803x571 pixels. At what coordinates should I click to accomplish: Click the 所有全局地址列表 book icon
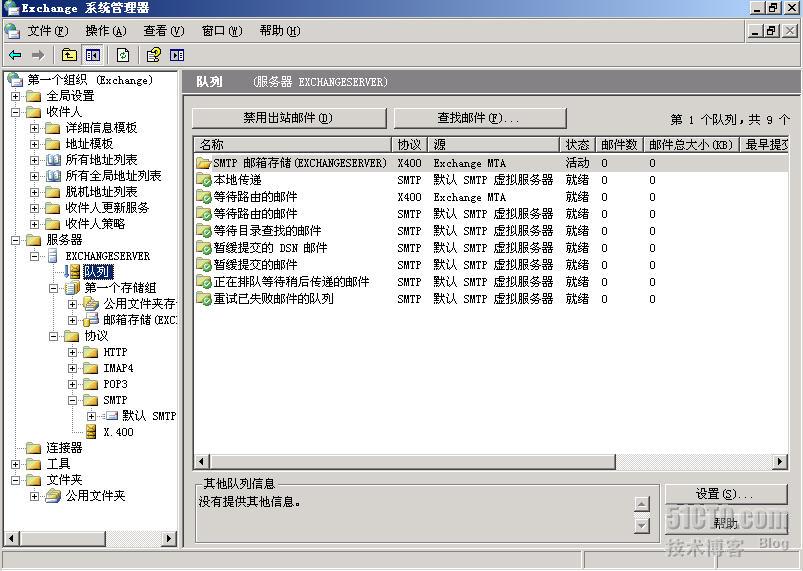pyautogui.click(x=54, y=176)
